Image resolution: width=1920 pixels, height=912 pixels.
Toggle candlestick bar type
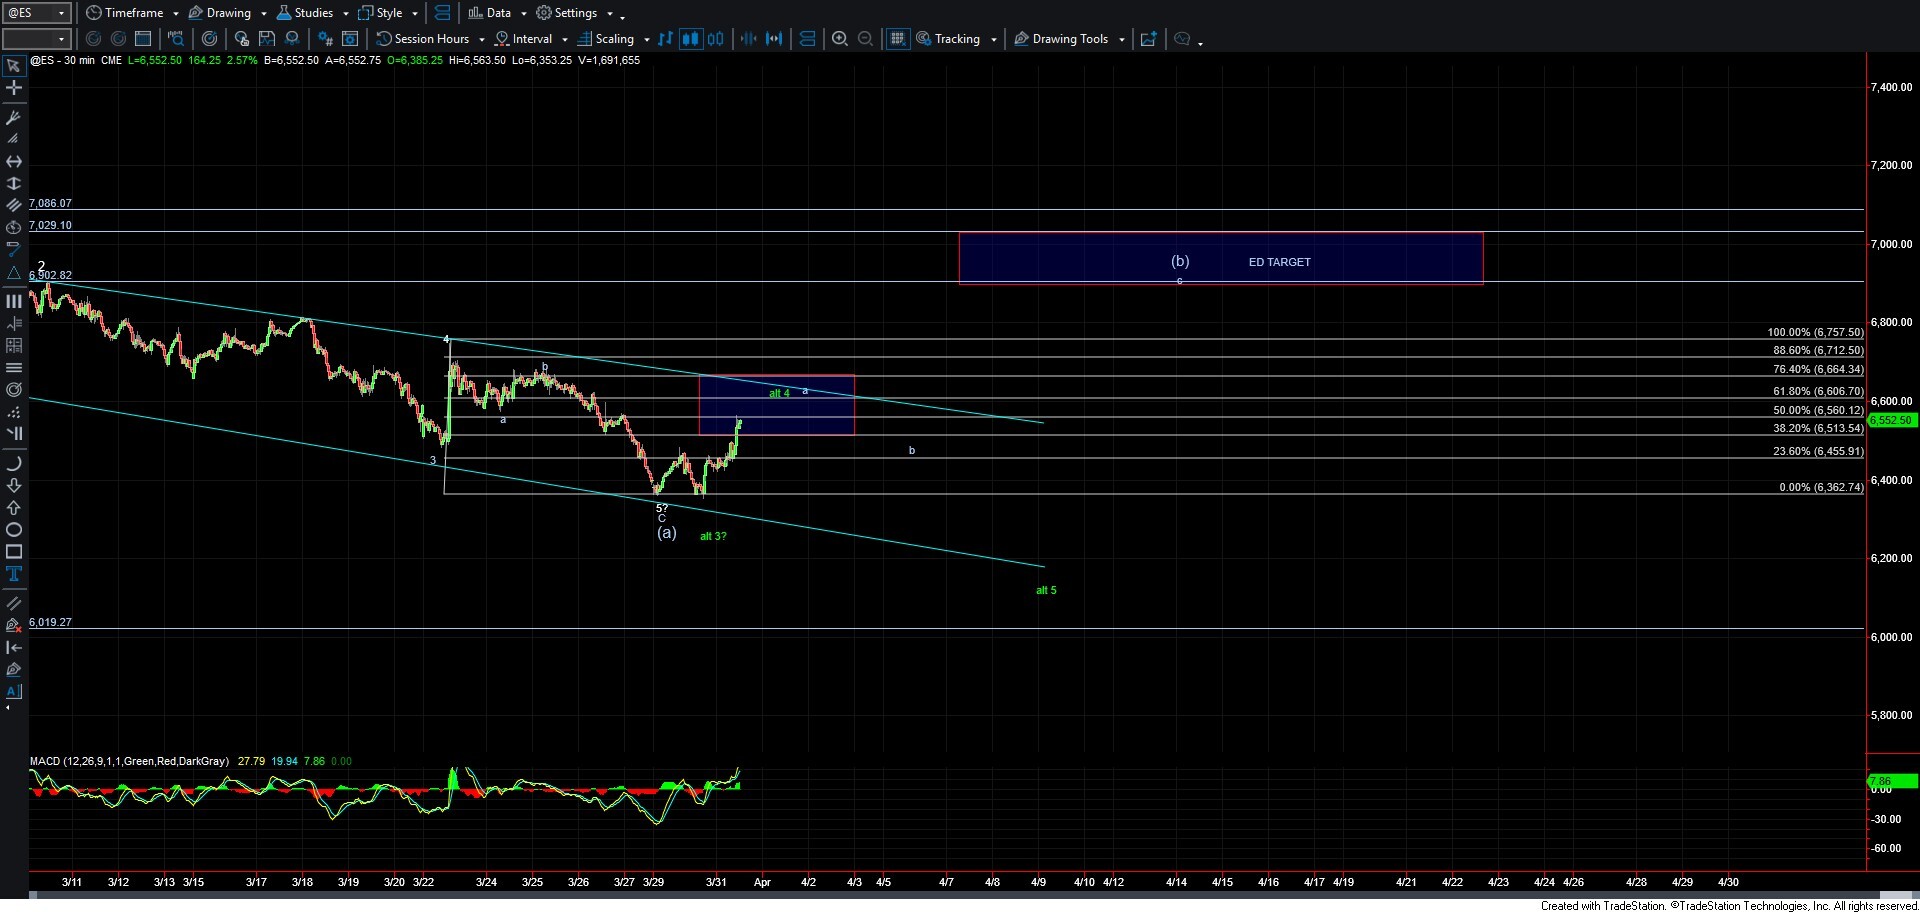pyautogui.click(x=690, y=39)
